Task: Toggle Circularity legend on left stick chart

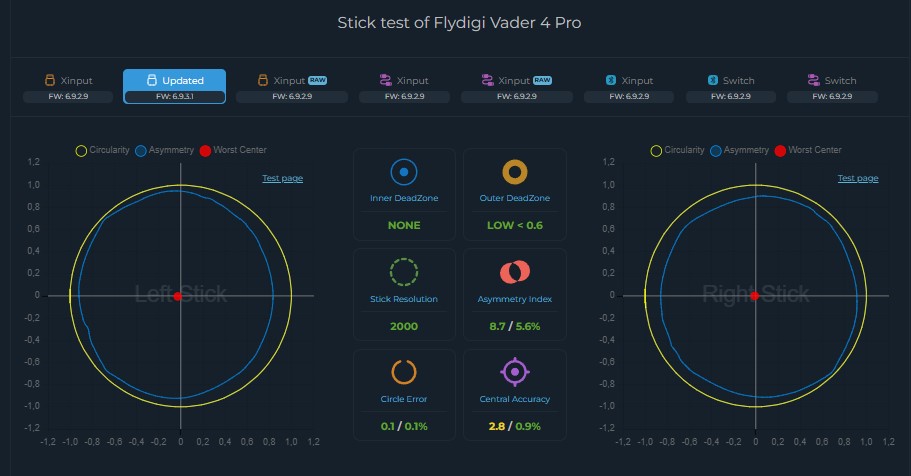Action: (x=102, y=151)
